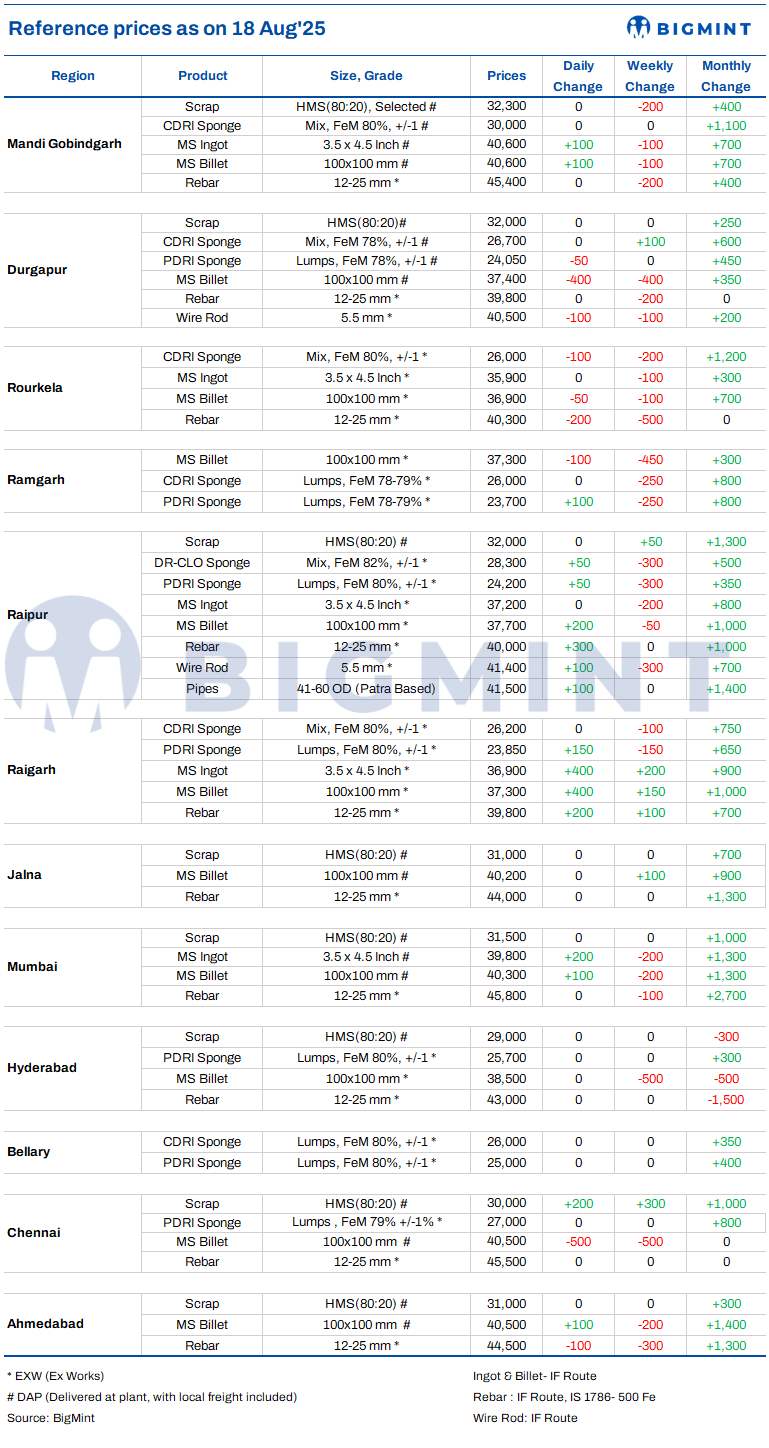Click the "Source: BigMint" footer text
Viewport: 769px width, 1448px height.
(x=51, y=1418)
